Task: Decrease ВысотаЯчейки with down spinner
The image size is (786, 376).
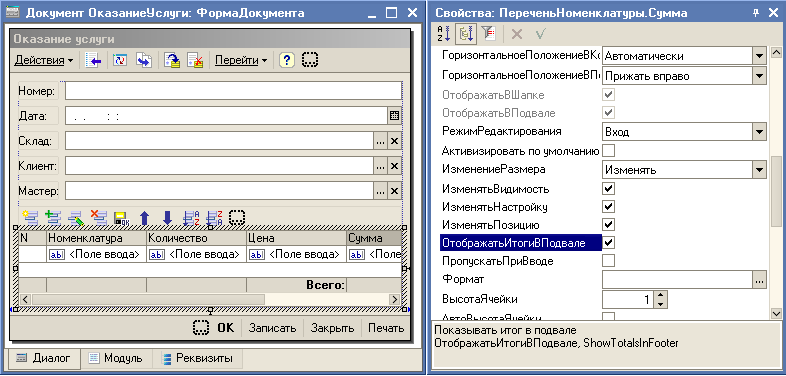Action: tap(661, 304)
